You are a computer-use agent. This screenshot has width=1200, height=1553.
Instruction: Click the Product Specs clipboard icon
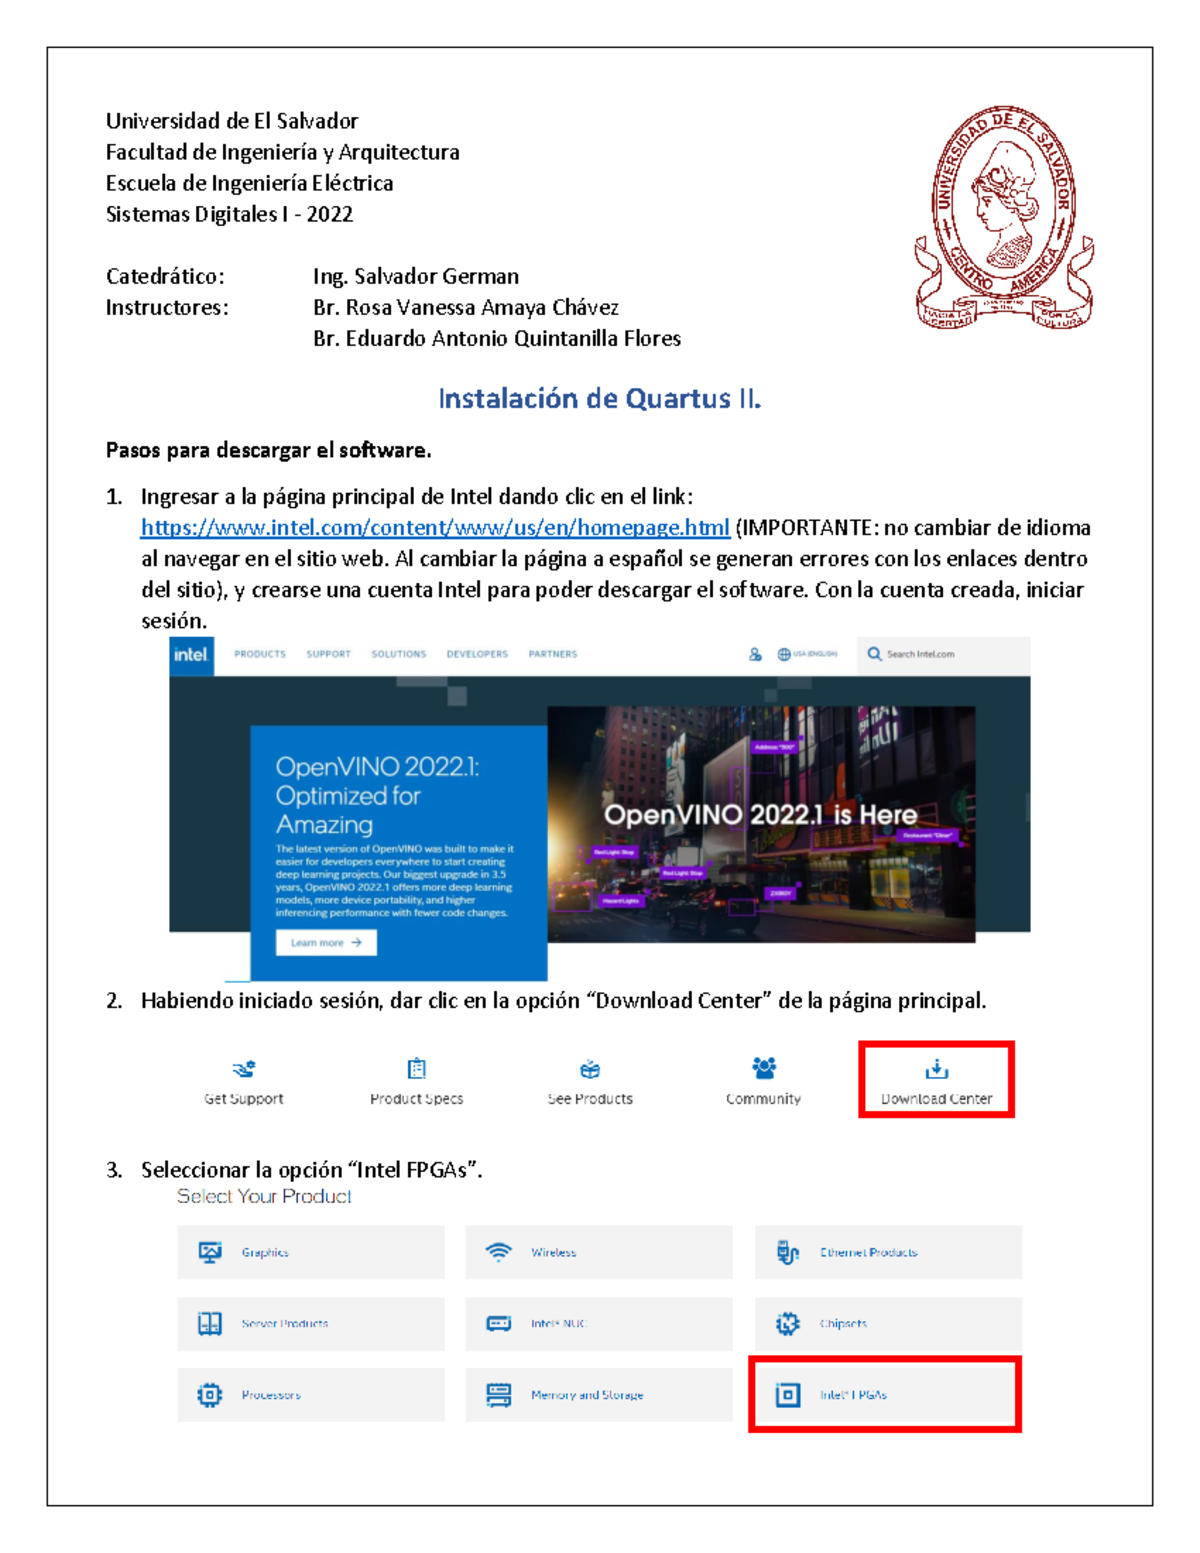(x=416, y=1068)
